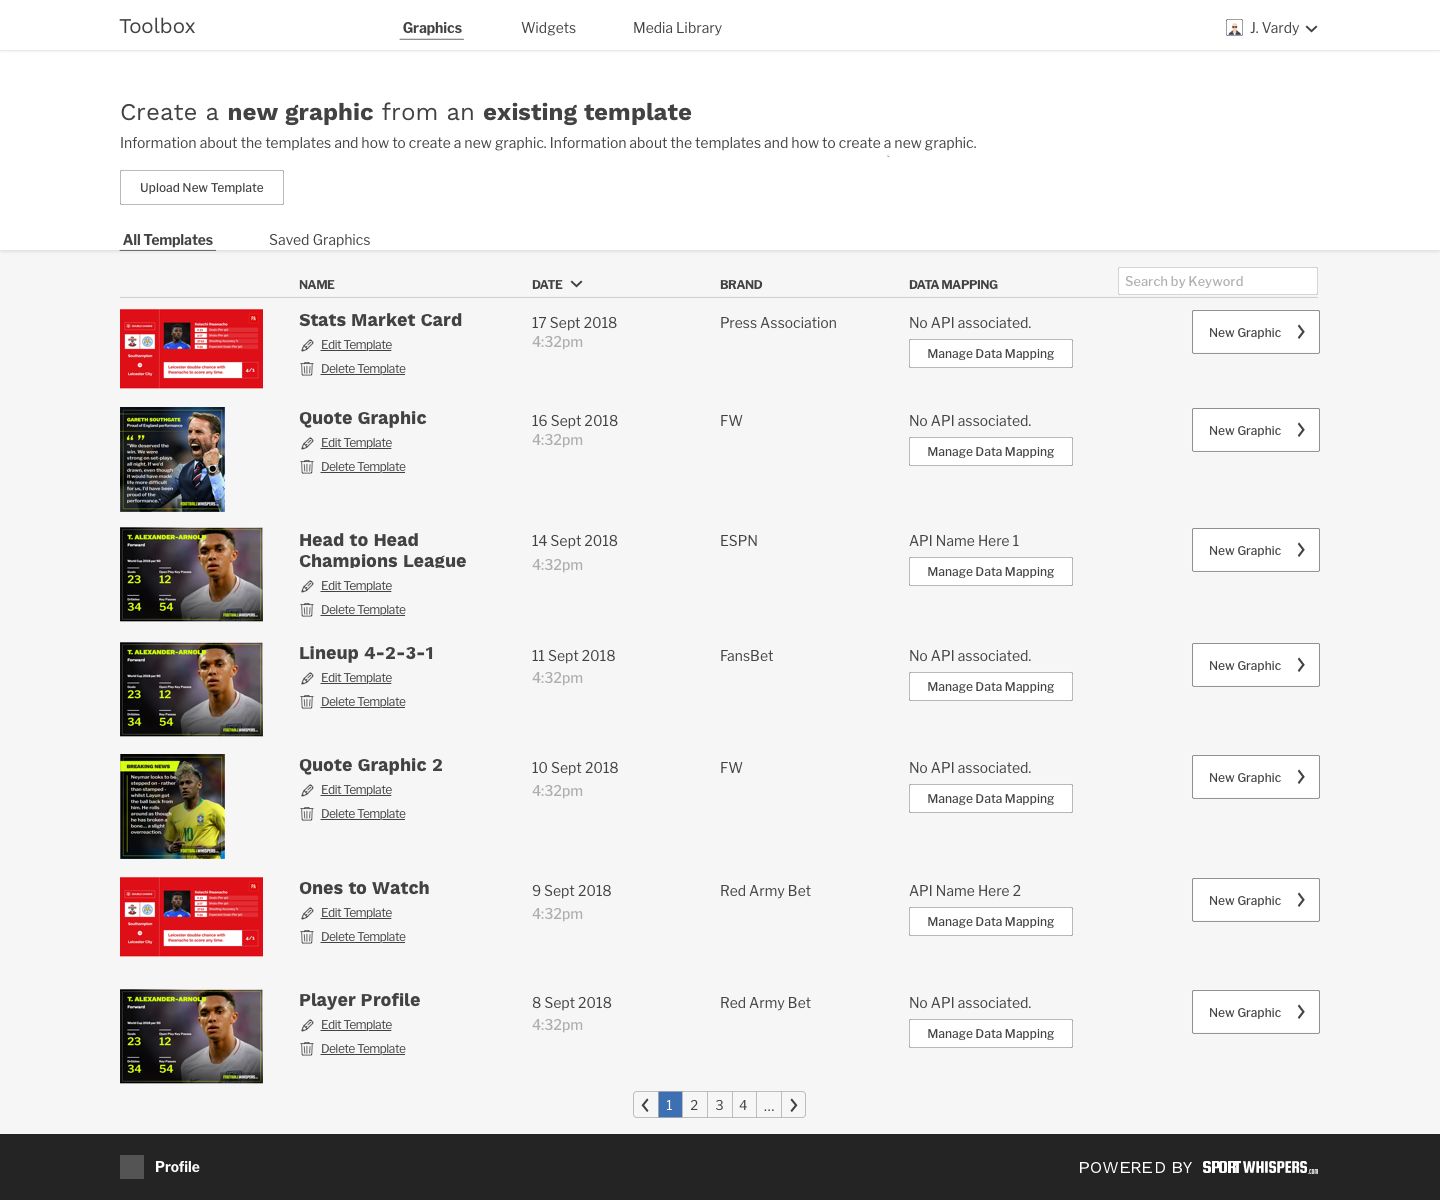Click Delete Template link for Lineup 4-2-3-1
1440x1200 pixels.
[363, 702]
